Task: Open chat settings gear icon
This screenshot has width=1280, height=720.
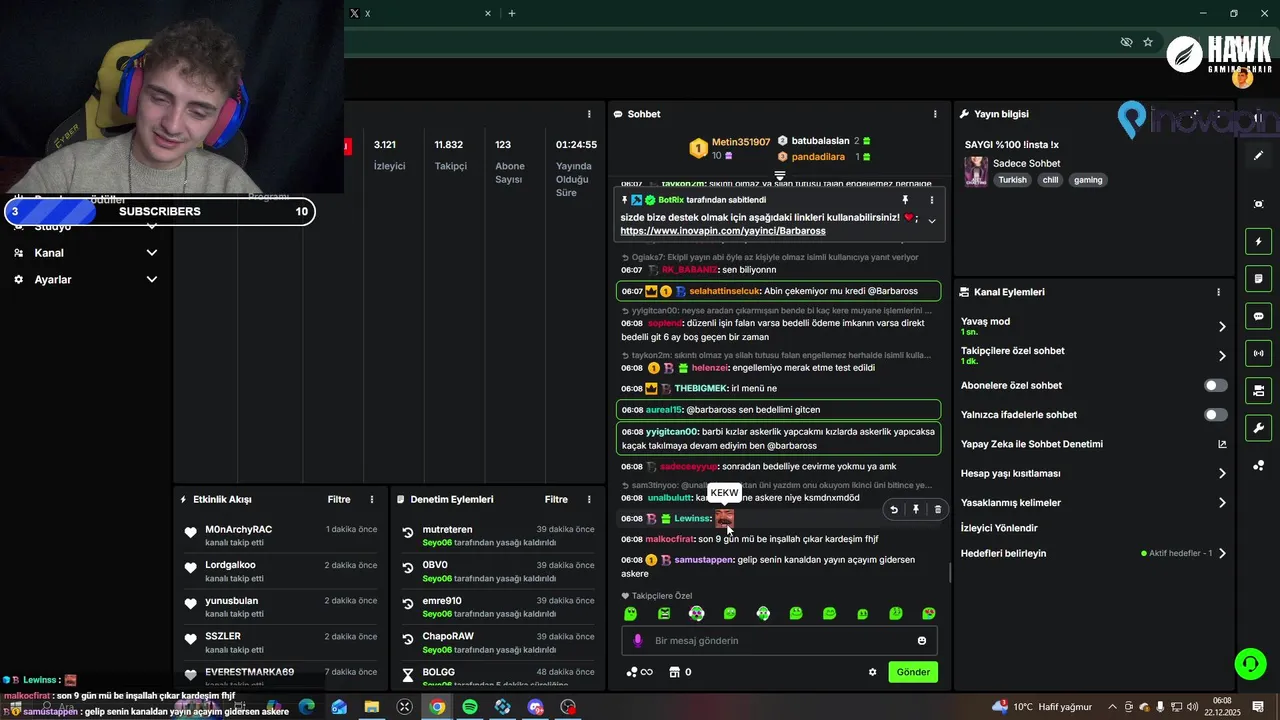Action: pos(872,672)
